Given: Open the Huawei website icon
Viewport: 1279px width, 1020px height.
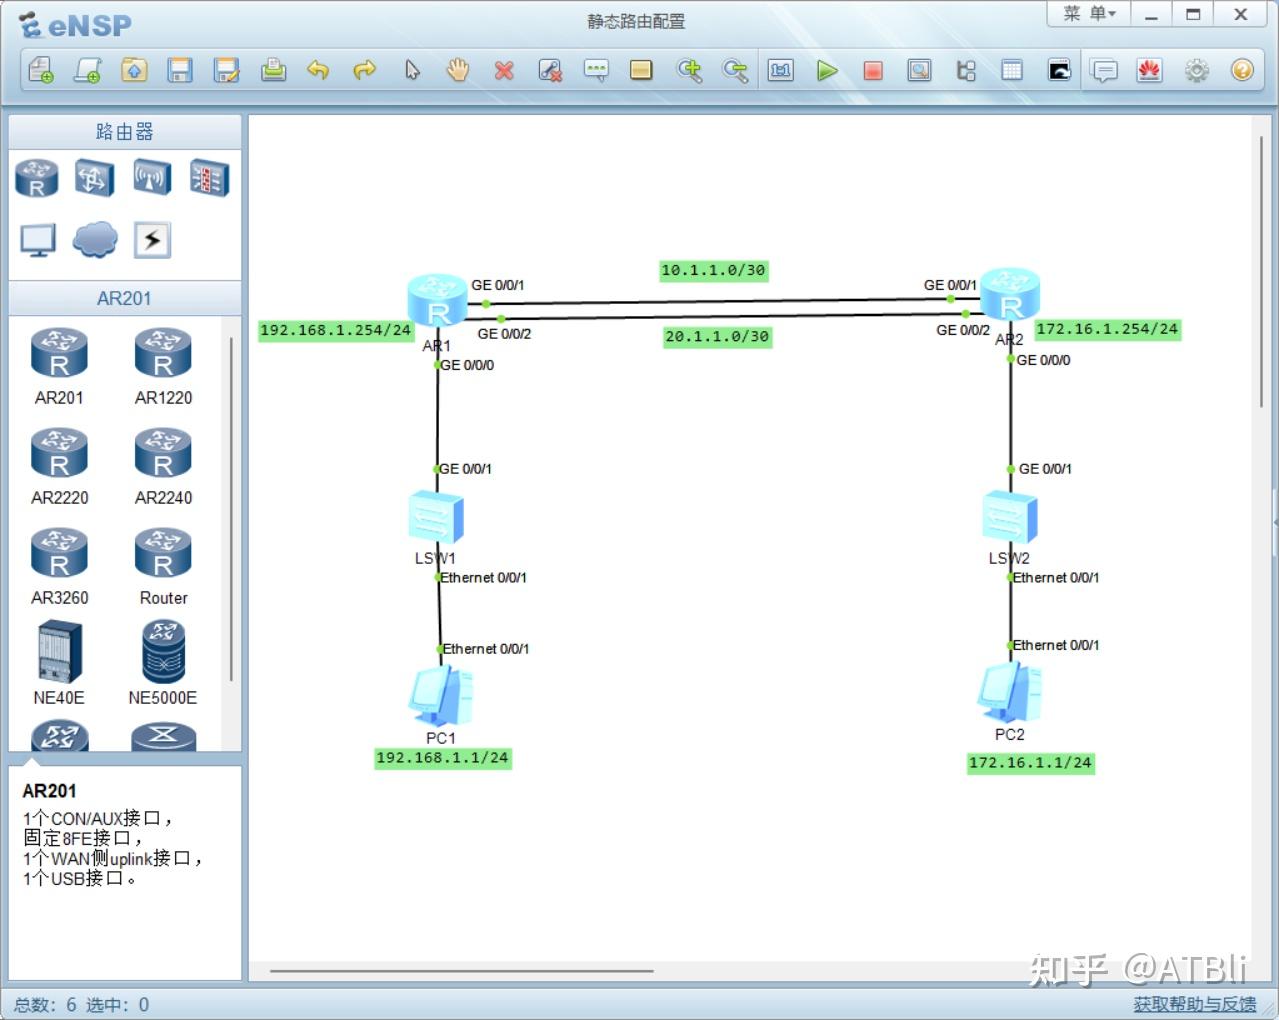Looking at the screenshot, I should [1150, 70].
